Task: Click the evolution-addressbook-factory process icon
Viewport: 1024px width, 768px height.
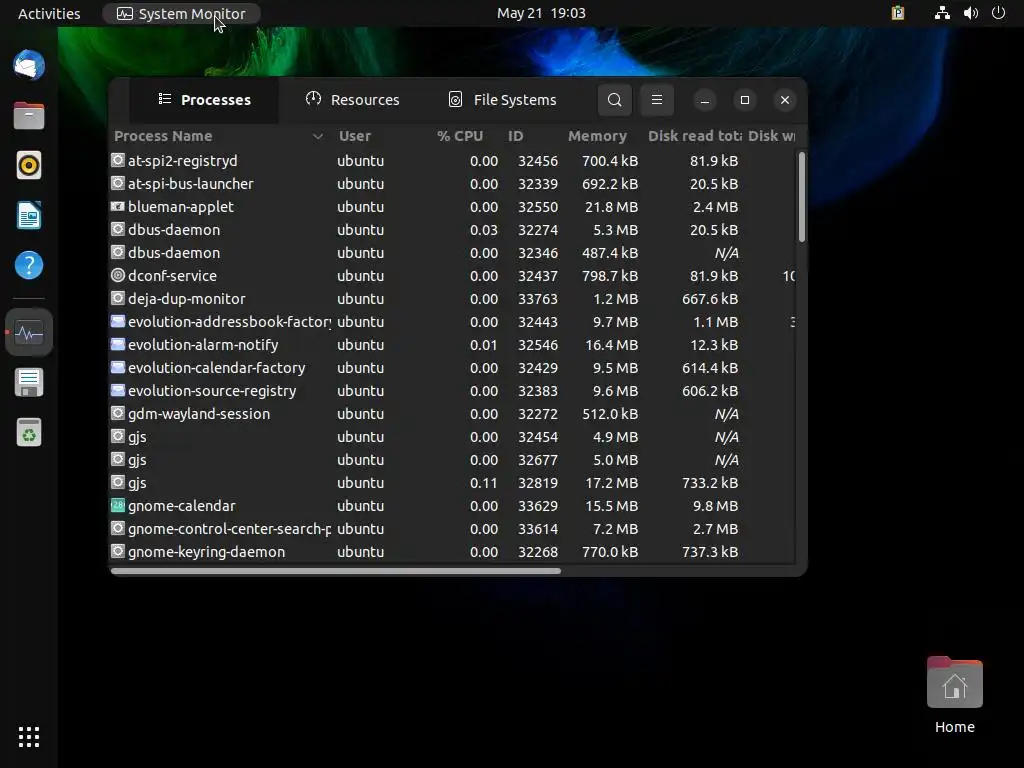Action: (x=118, y=321)
